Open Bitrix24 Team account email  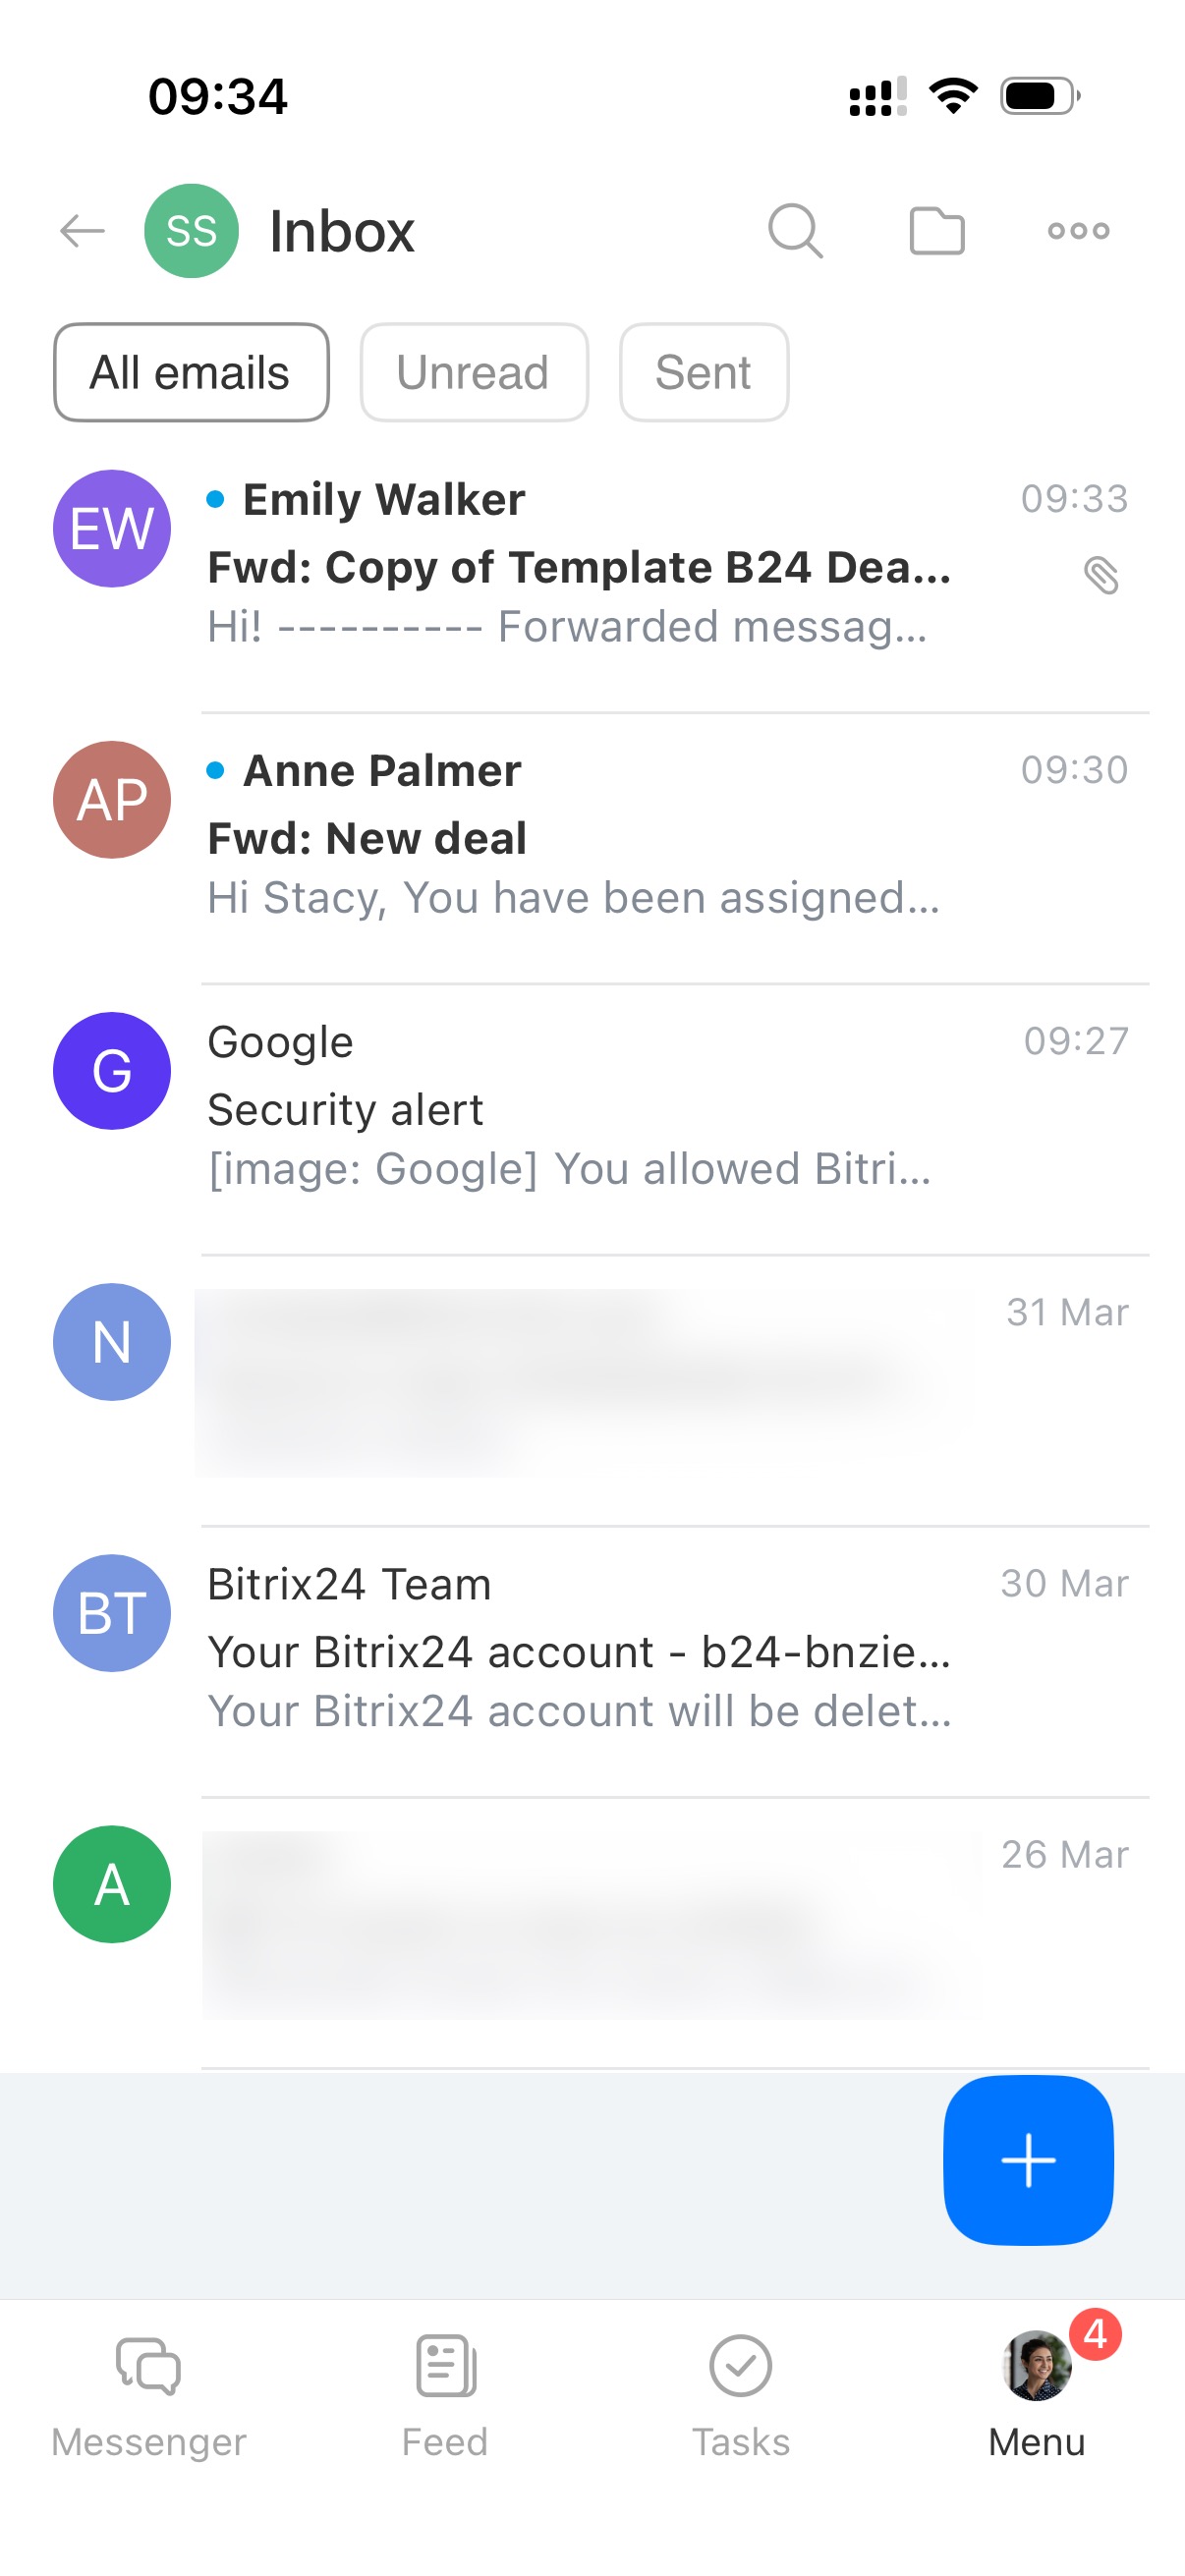tap(580, 1650)
